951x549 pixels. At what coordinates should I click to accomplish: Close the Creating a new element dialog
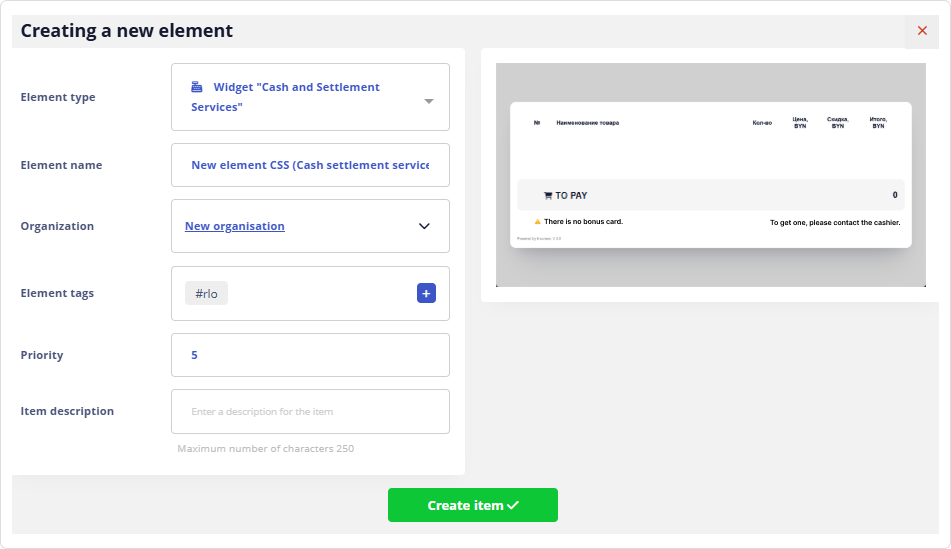(x=922, y=31)
